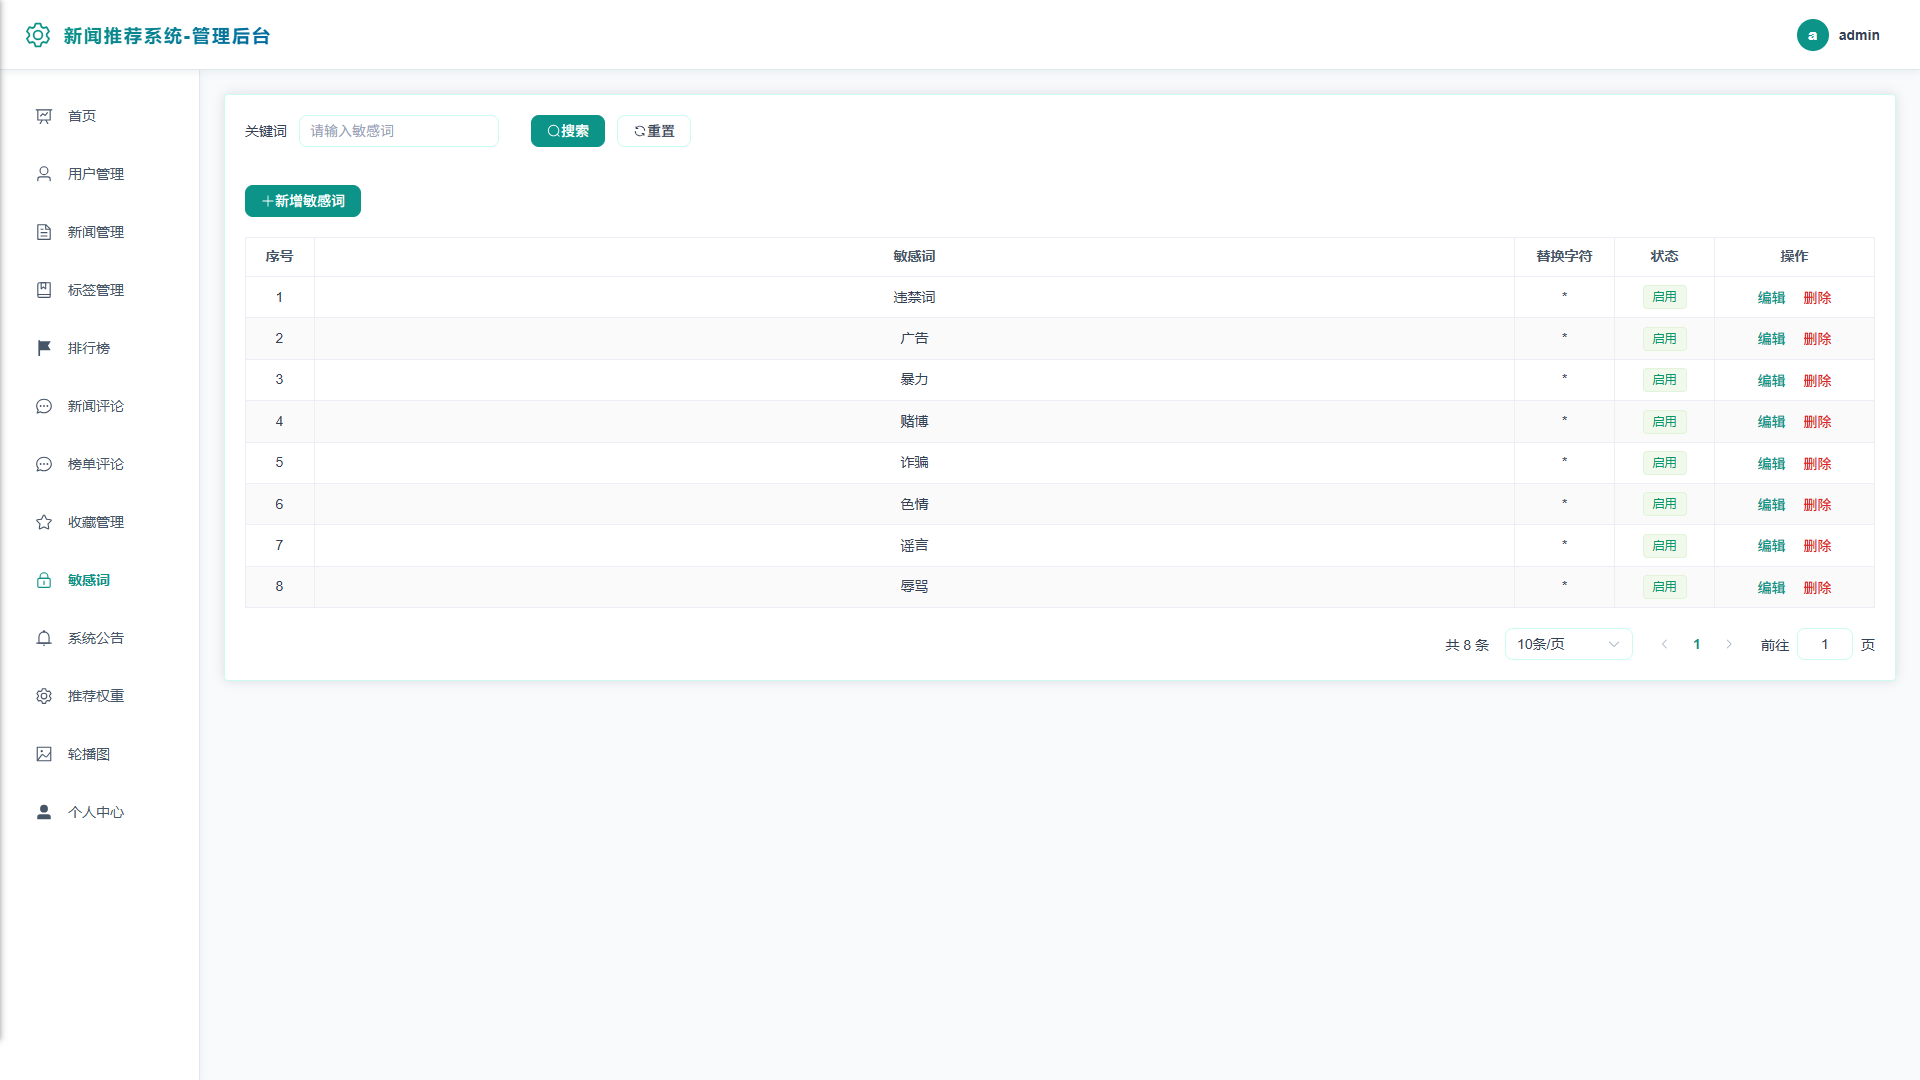This screenshot has height=1080, width=1920.
Task: Click the 新增敏感词 button
Action: coord(303,201)
